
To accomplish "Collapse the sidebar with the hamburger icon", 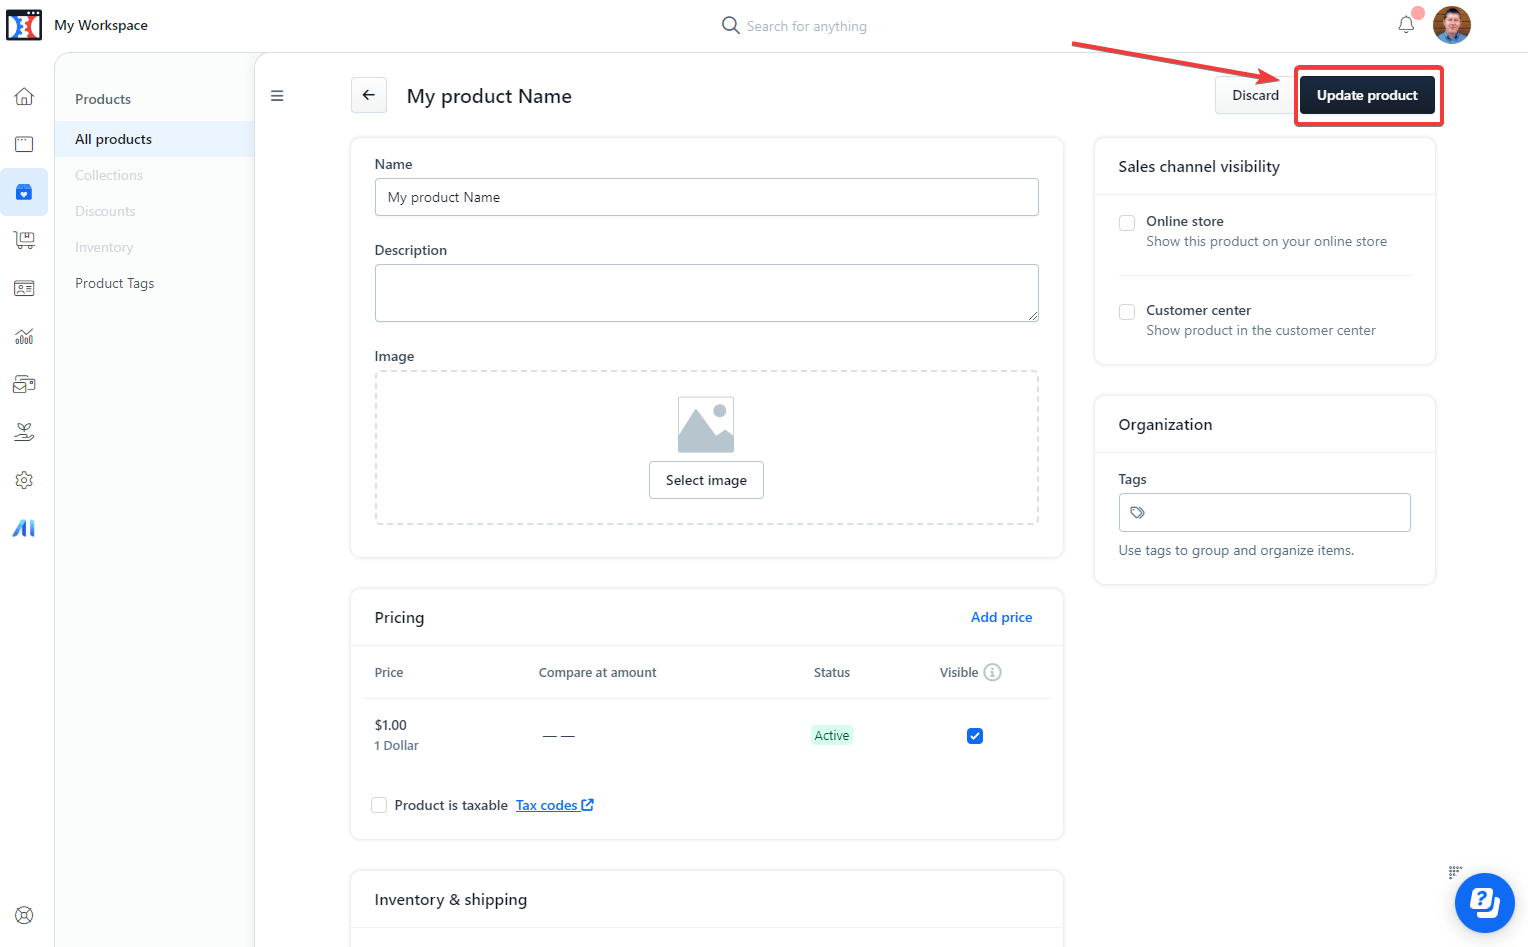I will 277,96.
